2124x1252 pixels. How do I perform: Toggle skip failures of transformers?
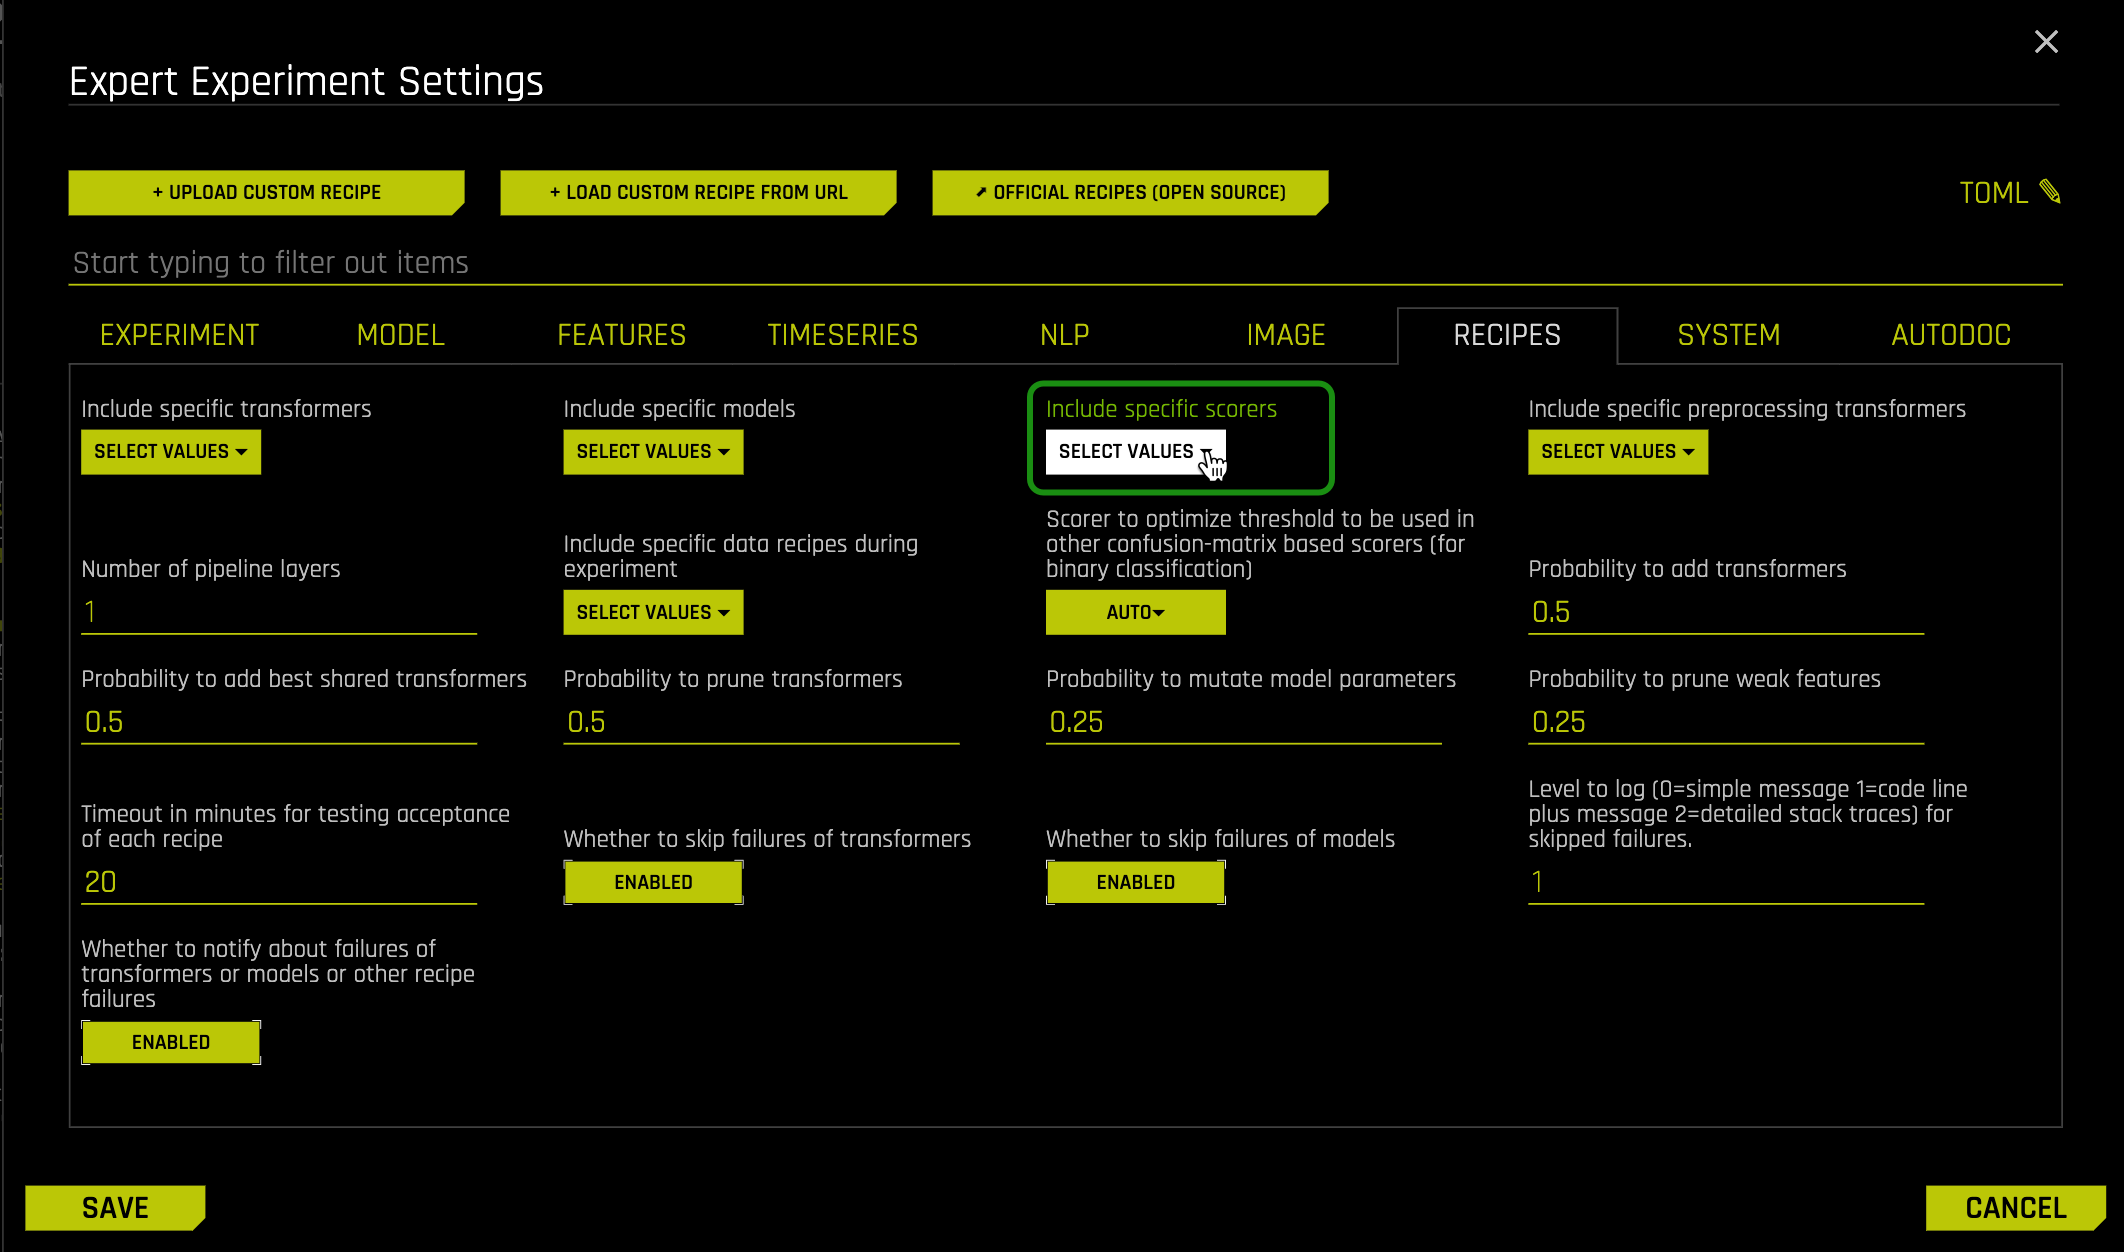653,882
